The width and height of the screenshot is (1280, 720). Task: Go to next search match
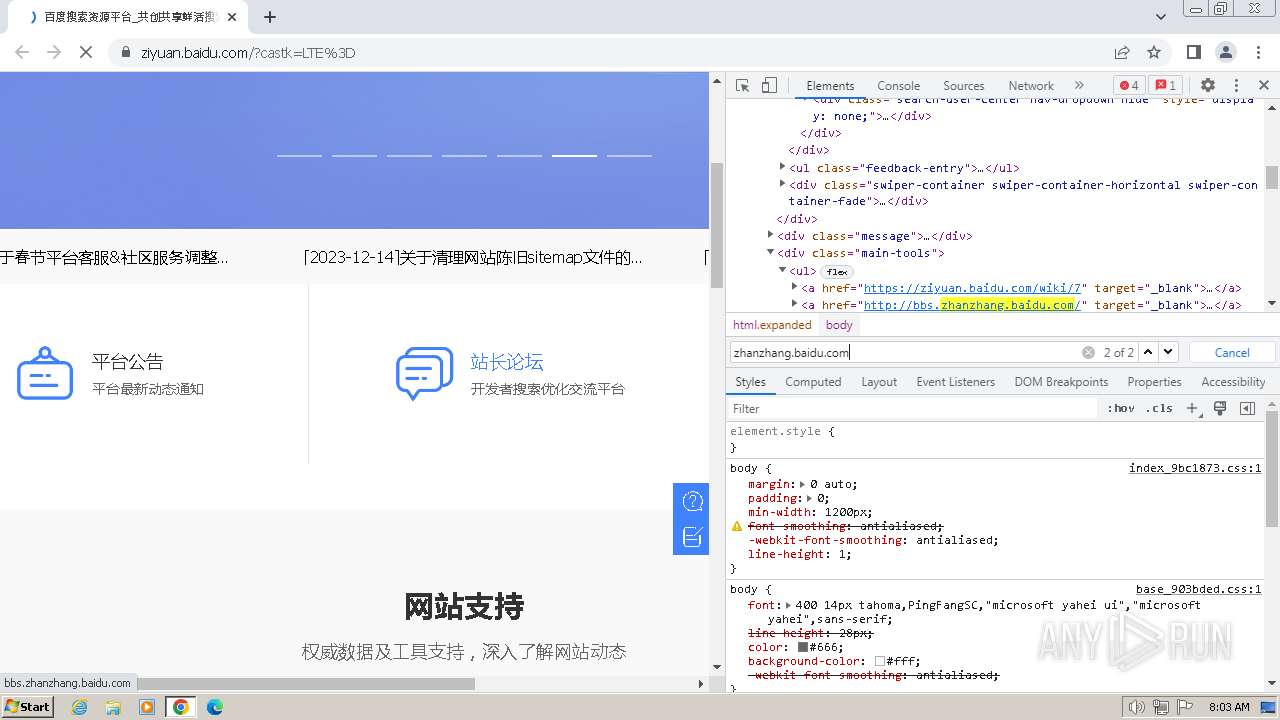(1168, 352)
